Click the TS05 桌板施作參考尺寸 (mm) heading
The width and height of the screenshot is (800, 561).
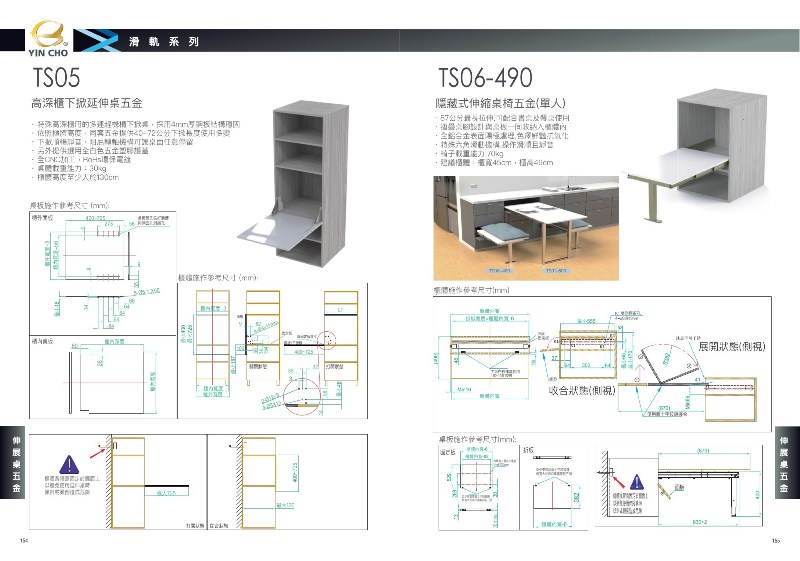pyautogui.click(x=69, y=206)
